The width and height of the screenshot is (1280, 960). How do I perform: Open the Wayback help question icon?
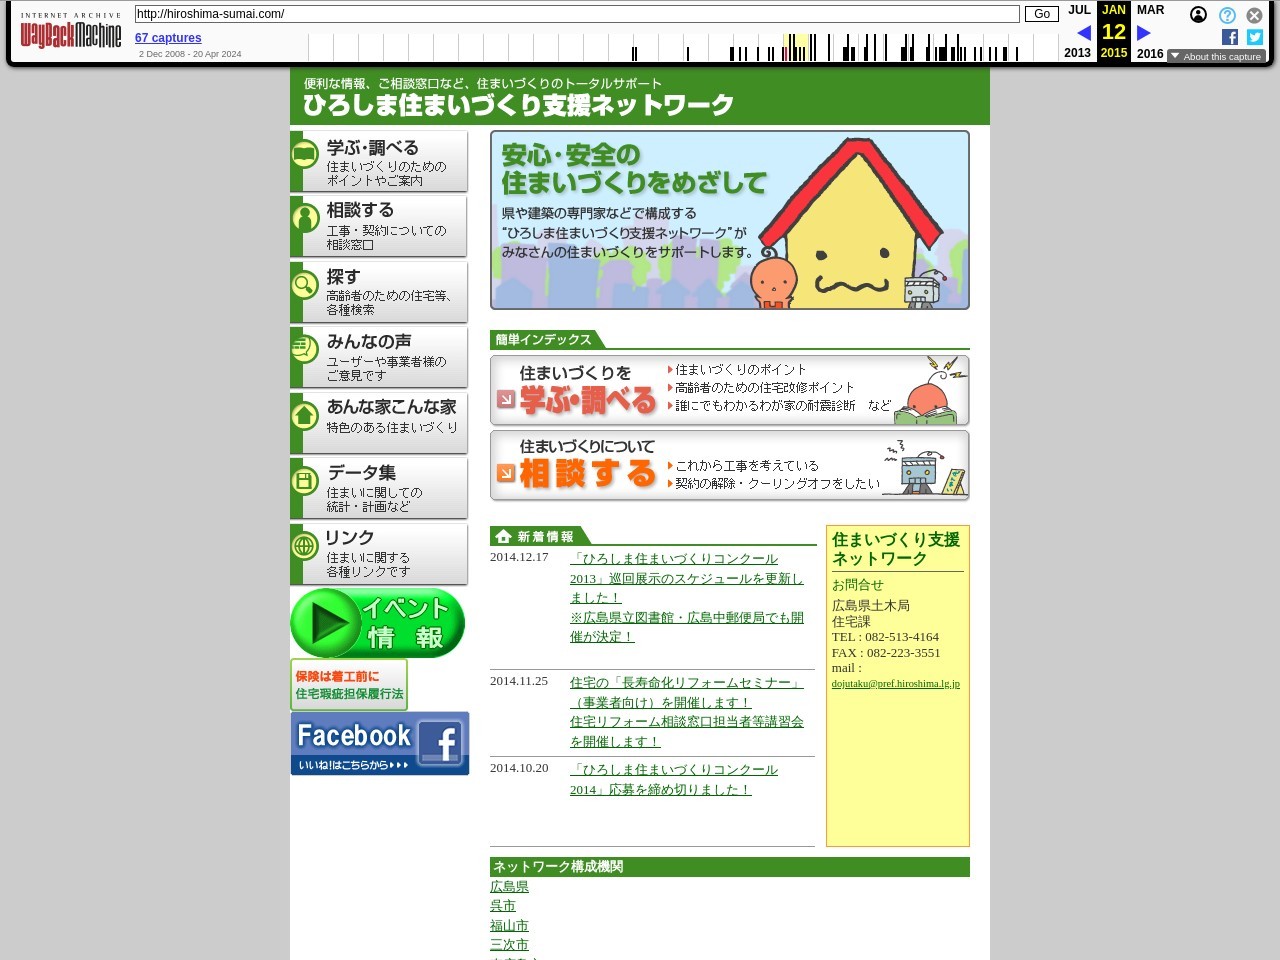tap(1227, 15)
